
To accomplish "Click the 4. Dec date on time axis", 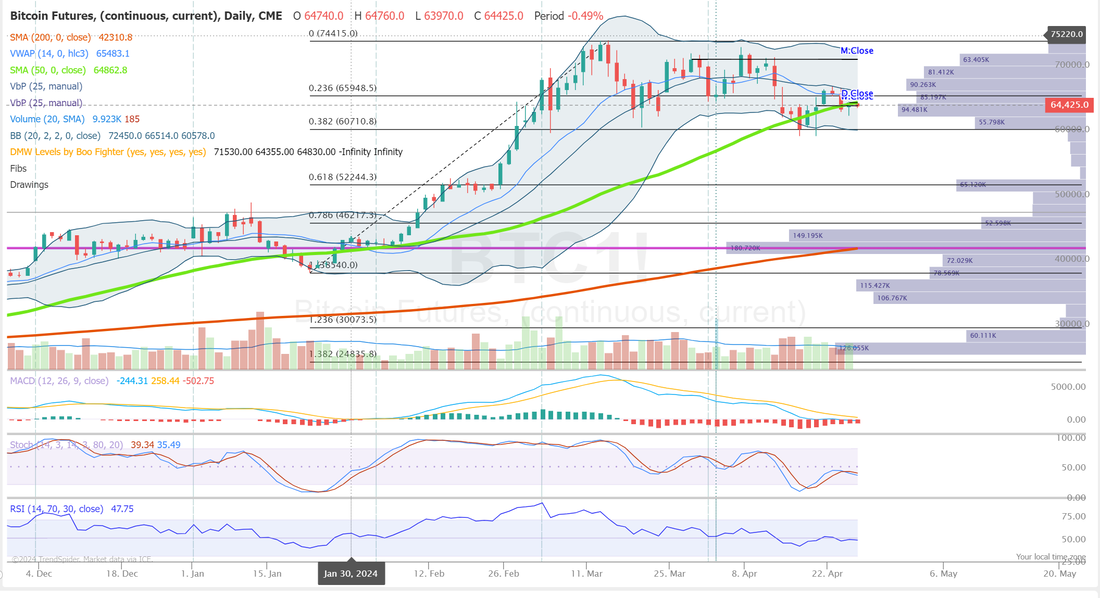I will coord(39,573).
